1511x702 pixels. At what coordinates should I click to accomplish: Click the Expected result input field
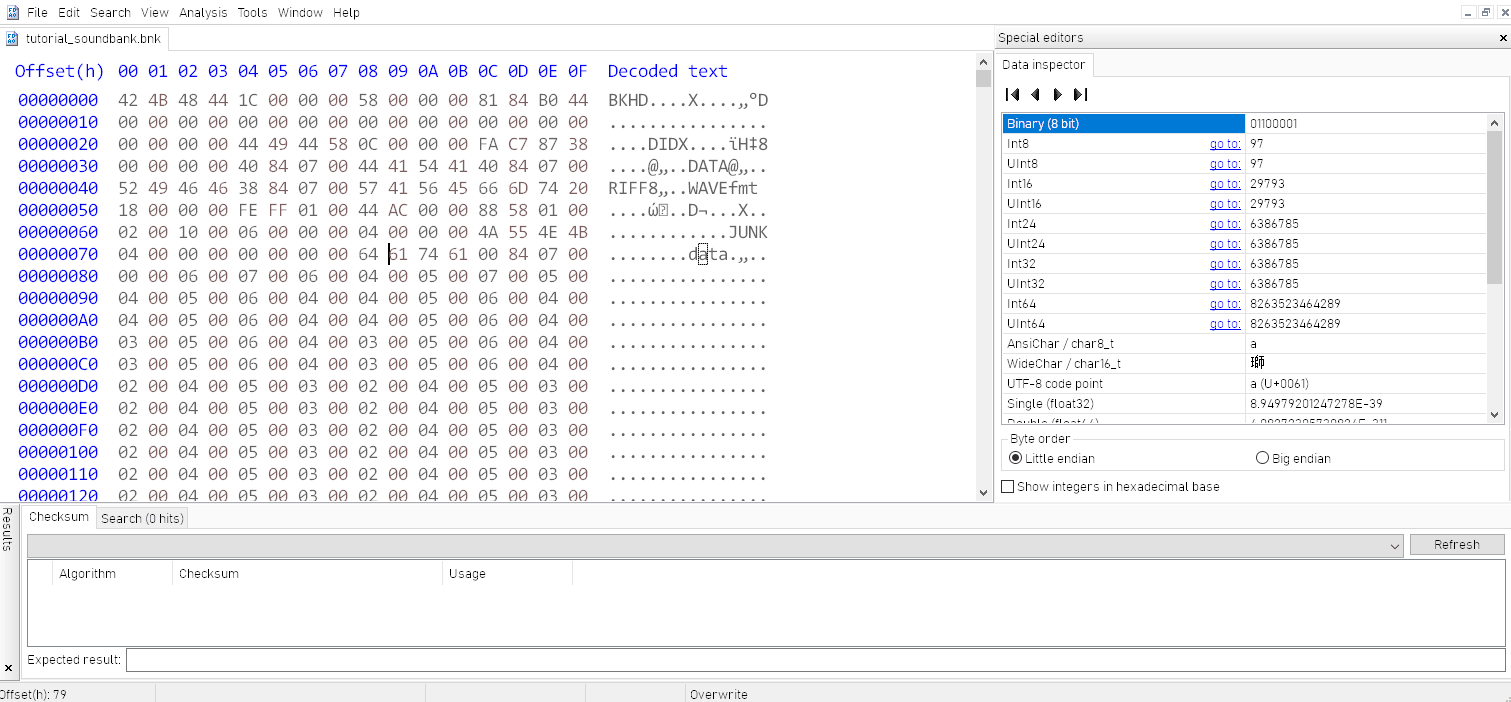(400, 660)
